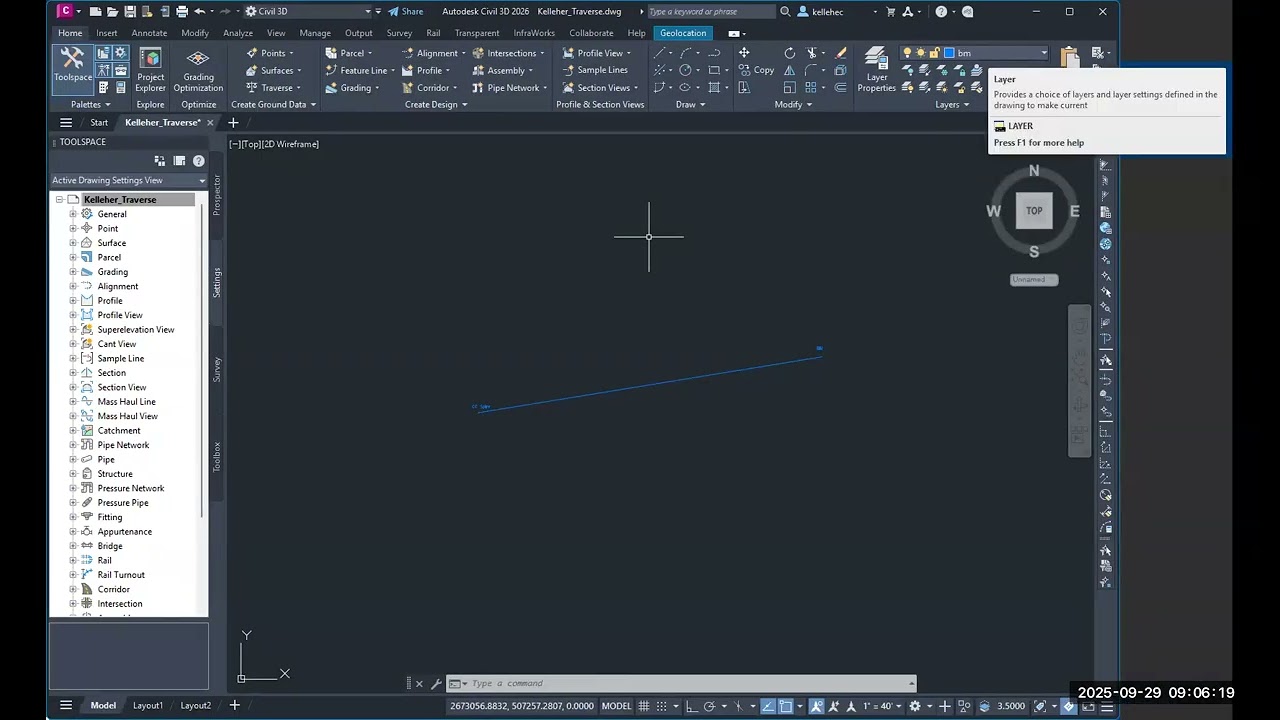Screen dimensions: 1280x720
Task: Open the Analyze ribbon tab
Action: tap(238, 33)
